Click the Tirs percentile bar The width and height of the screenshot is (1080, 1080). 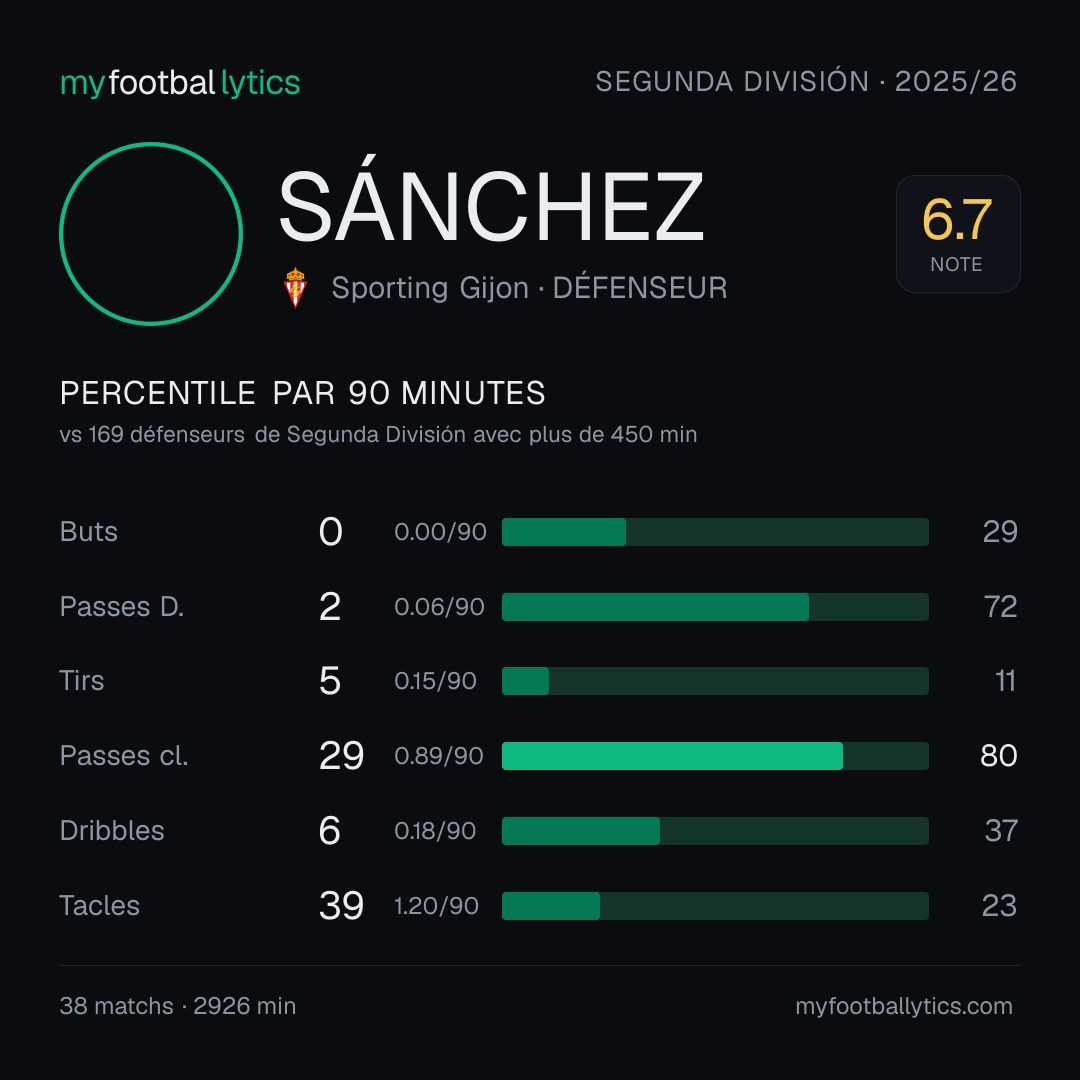715,681
